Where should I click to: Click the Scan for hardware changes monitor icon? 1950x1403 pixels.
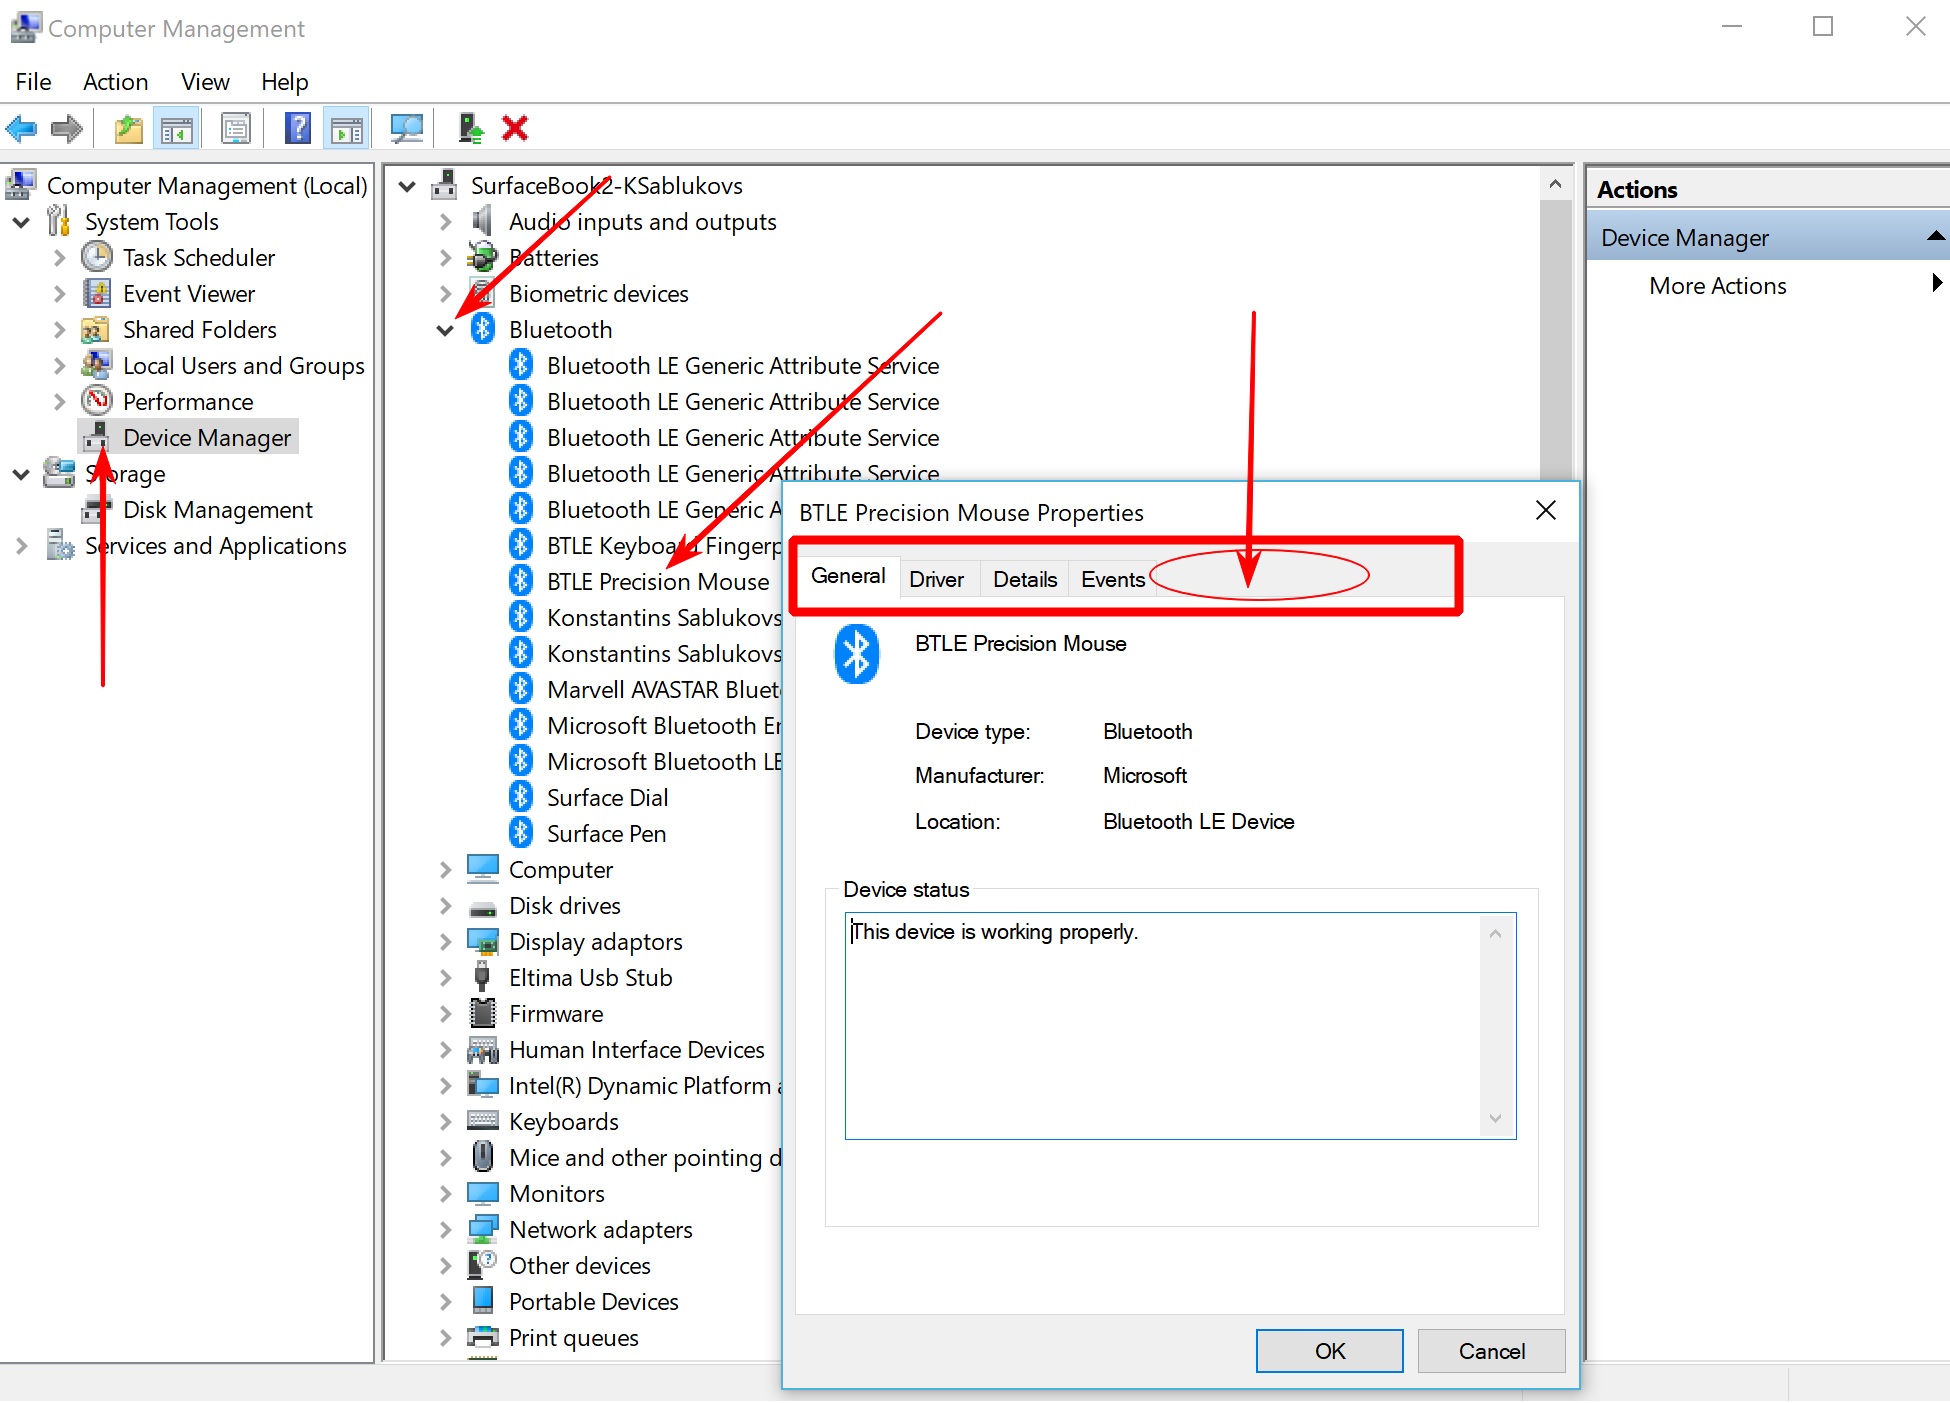click(x=407, y=128)
